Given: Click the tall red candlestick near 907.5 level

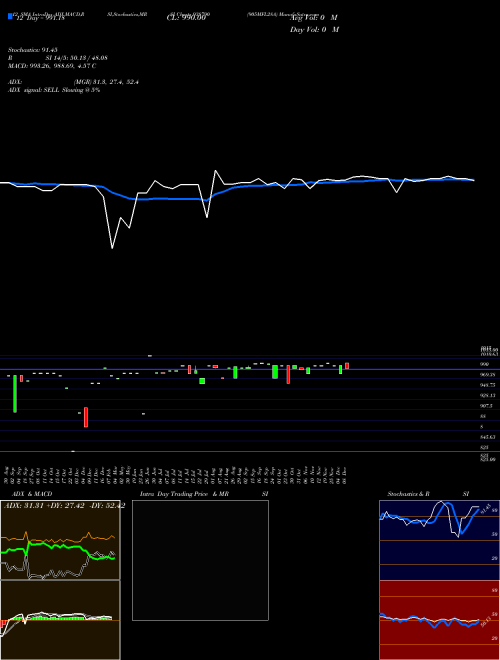Looking at the screenshot, I should click(x=86, y=417).
